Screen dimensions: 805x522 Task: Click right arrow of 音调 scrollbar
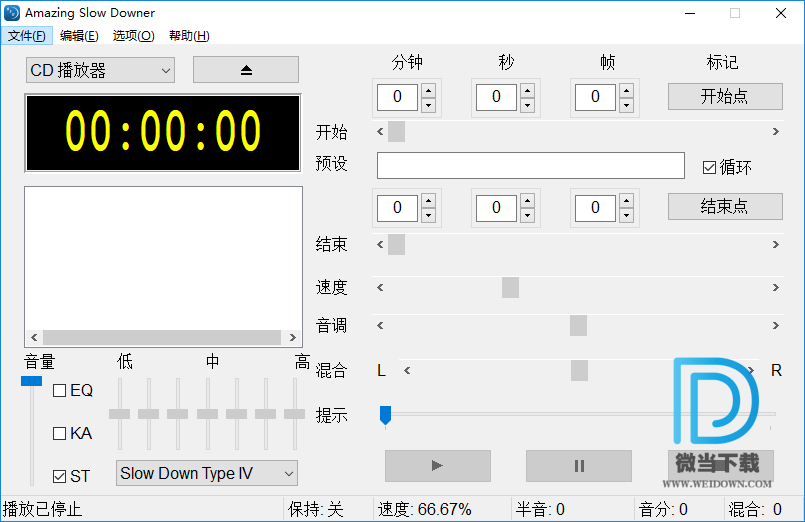click(776, 325)
